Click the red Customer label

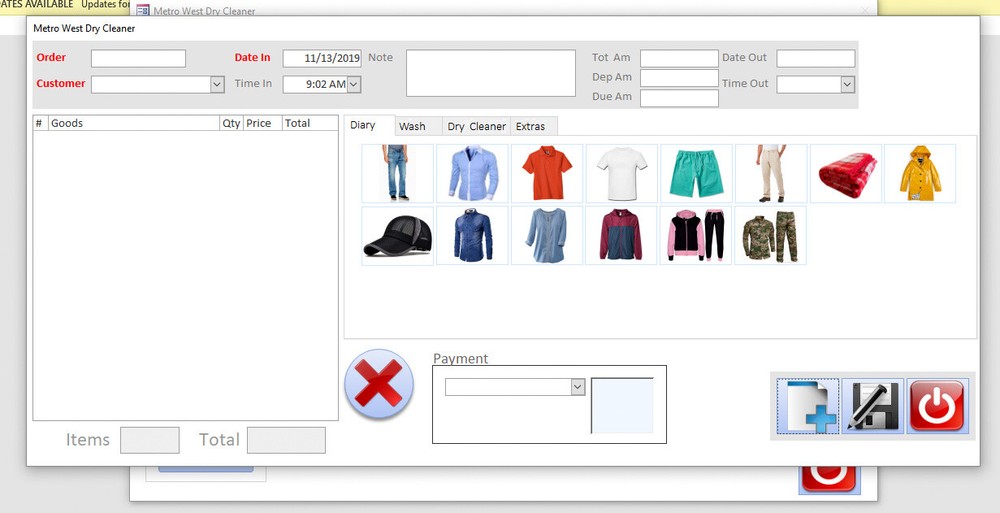pyautogui.click(x=61, y=84)
